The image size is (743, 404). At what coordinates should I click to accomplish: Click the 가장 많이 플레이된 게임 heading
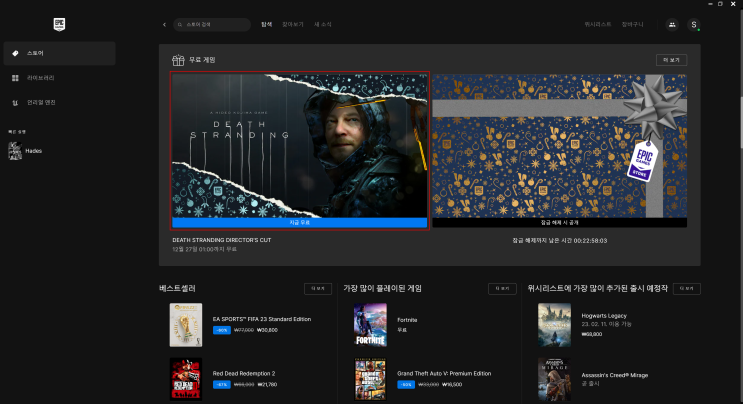[382, 288]
